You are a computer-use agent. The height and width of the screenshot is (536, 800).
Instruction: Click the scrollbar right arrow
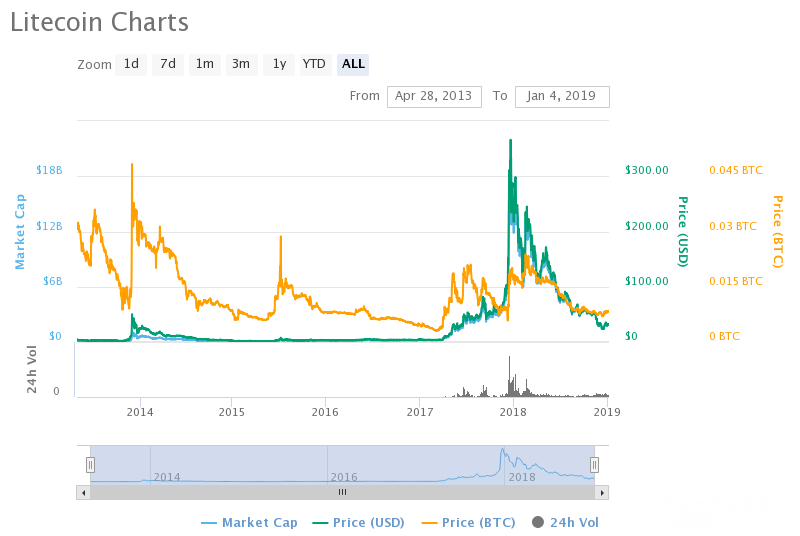tap(602, 492)
